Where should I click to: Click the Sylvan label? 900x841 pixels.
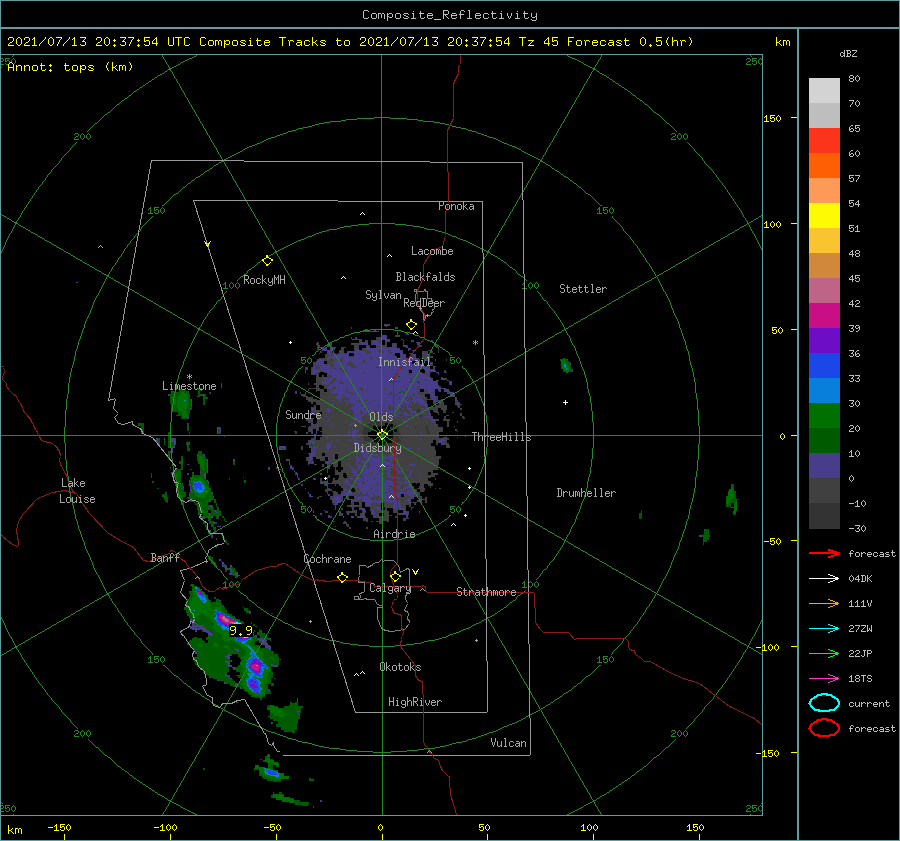pos(383,295)
